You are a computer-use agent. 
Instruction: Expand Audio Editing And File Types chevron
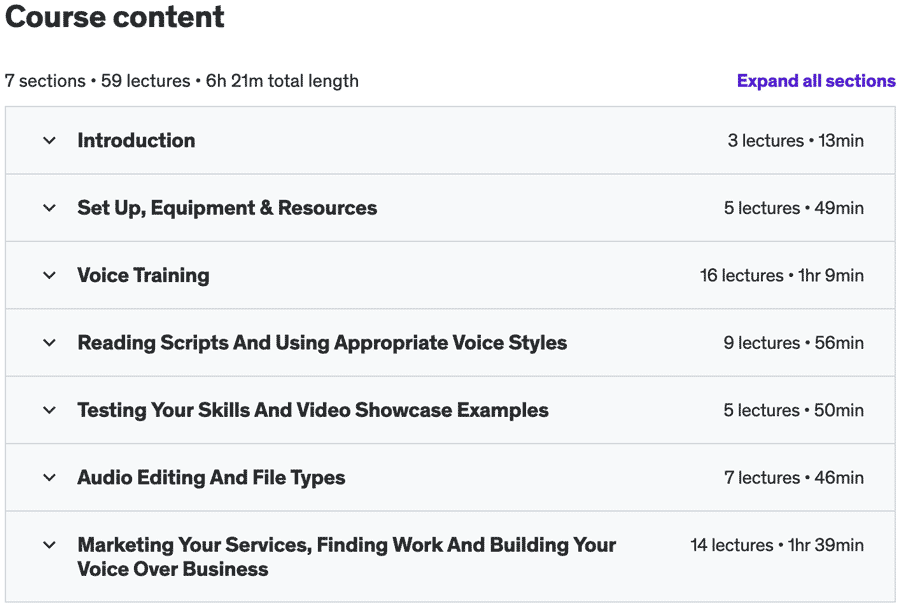[49, 477]
